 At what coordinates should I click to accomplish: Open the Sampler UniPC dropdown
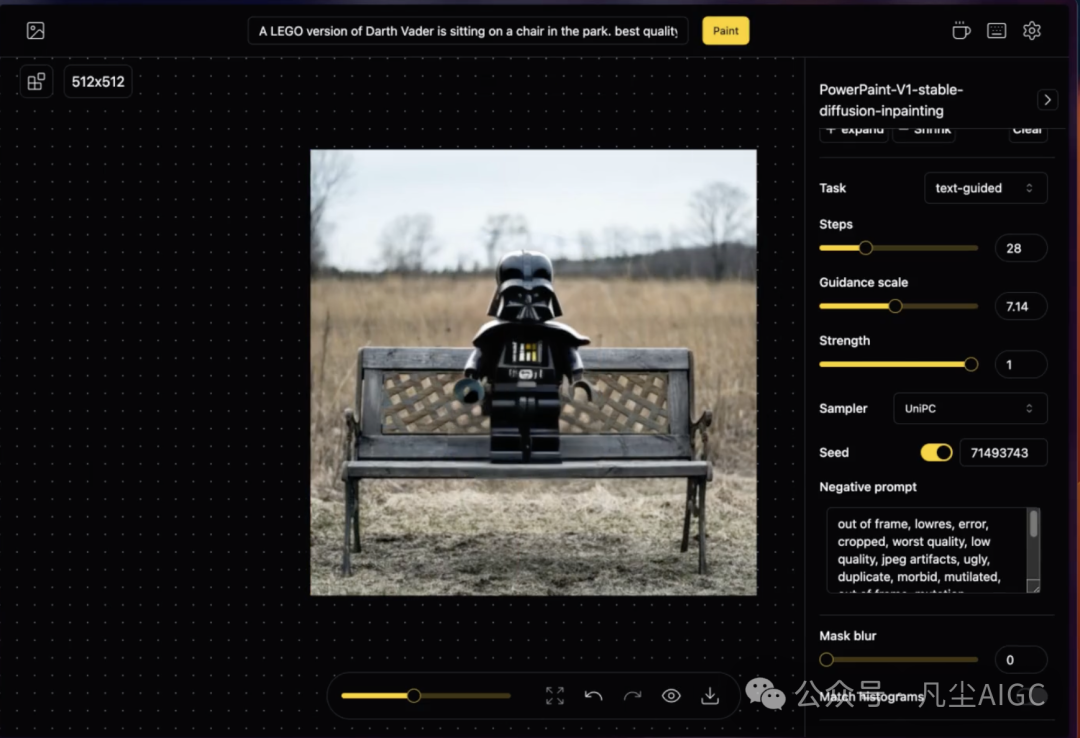point(970,408)
